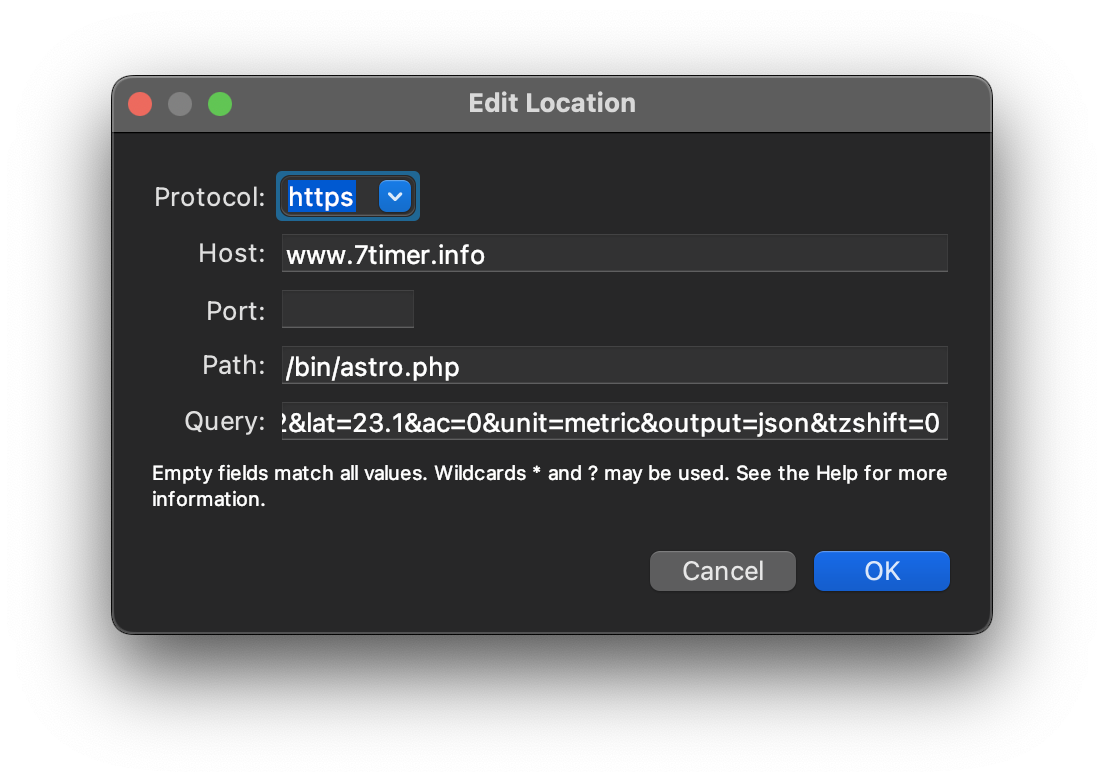Image resolution: width=1104 pixels, height=782 pixels.
Task: Close the Edit Location window
Action: [x=140, y=104]
